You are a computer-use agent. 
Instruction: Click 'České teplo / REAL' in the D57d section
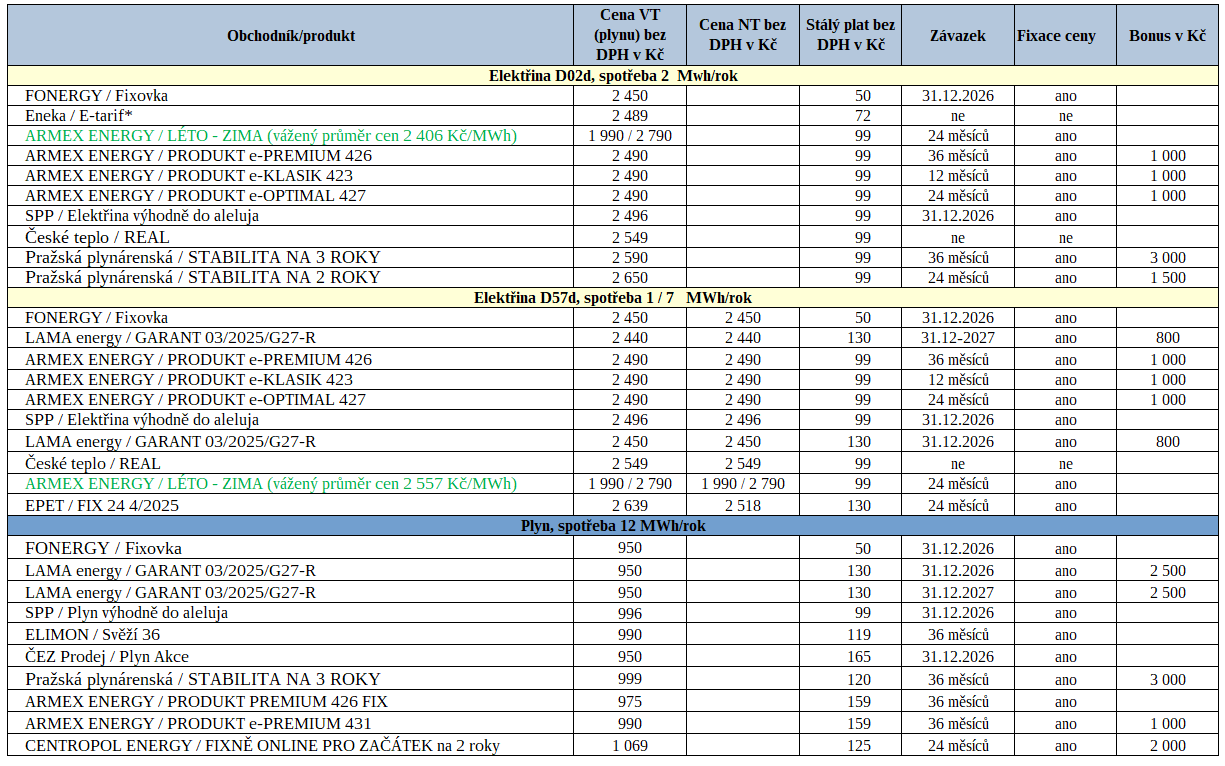click(x=92, y=464)
